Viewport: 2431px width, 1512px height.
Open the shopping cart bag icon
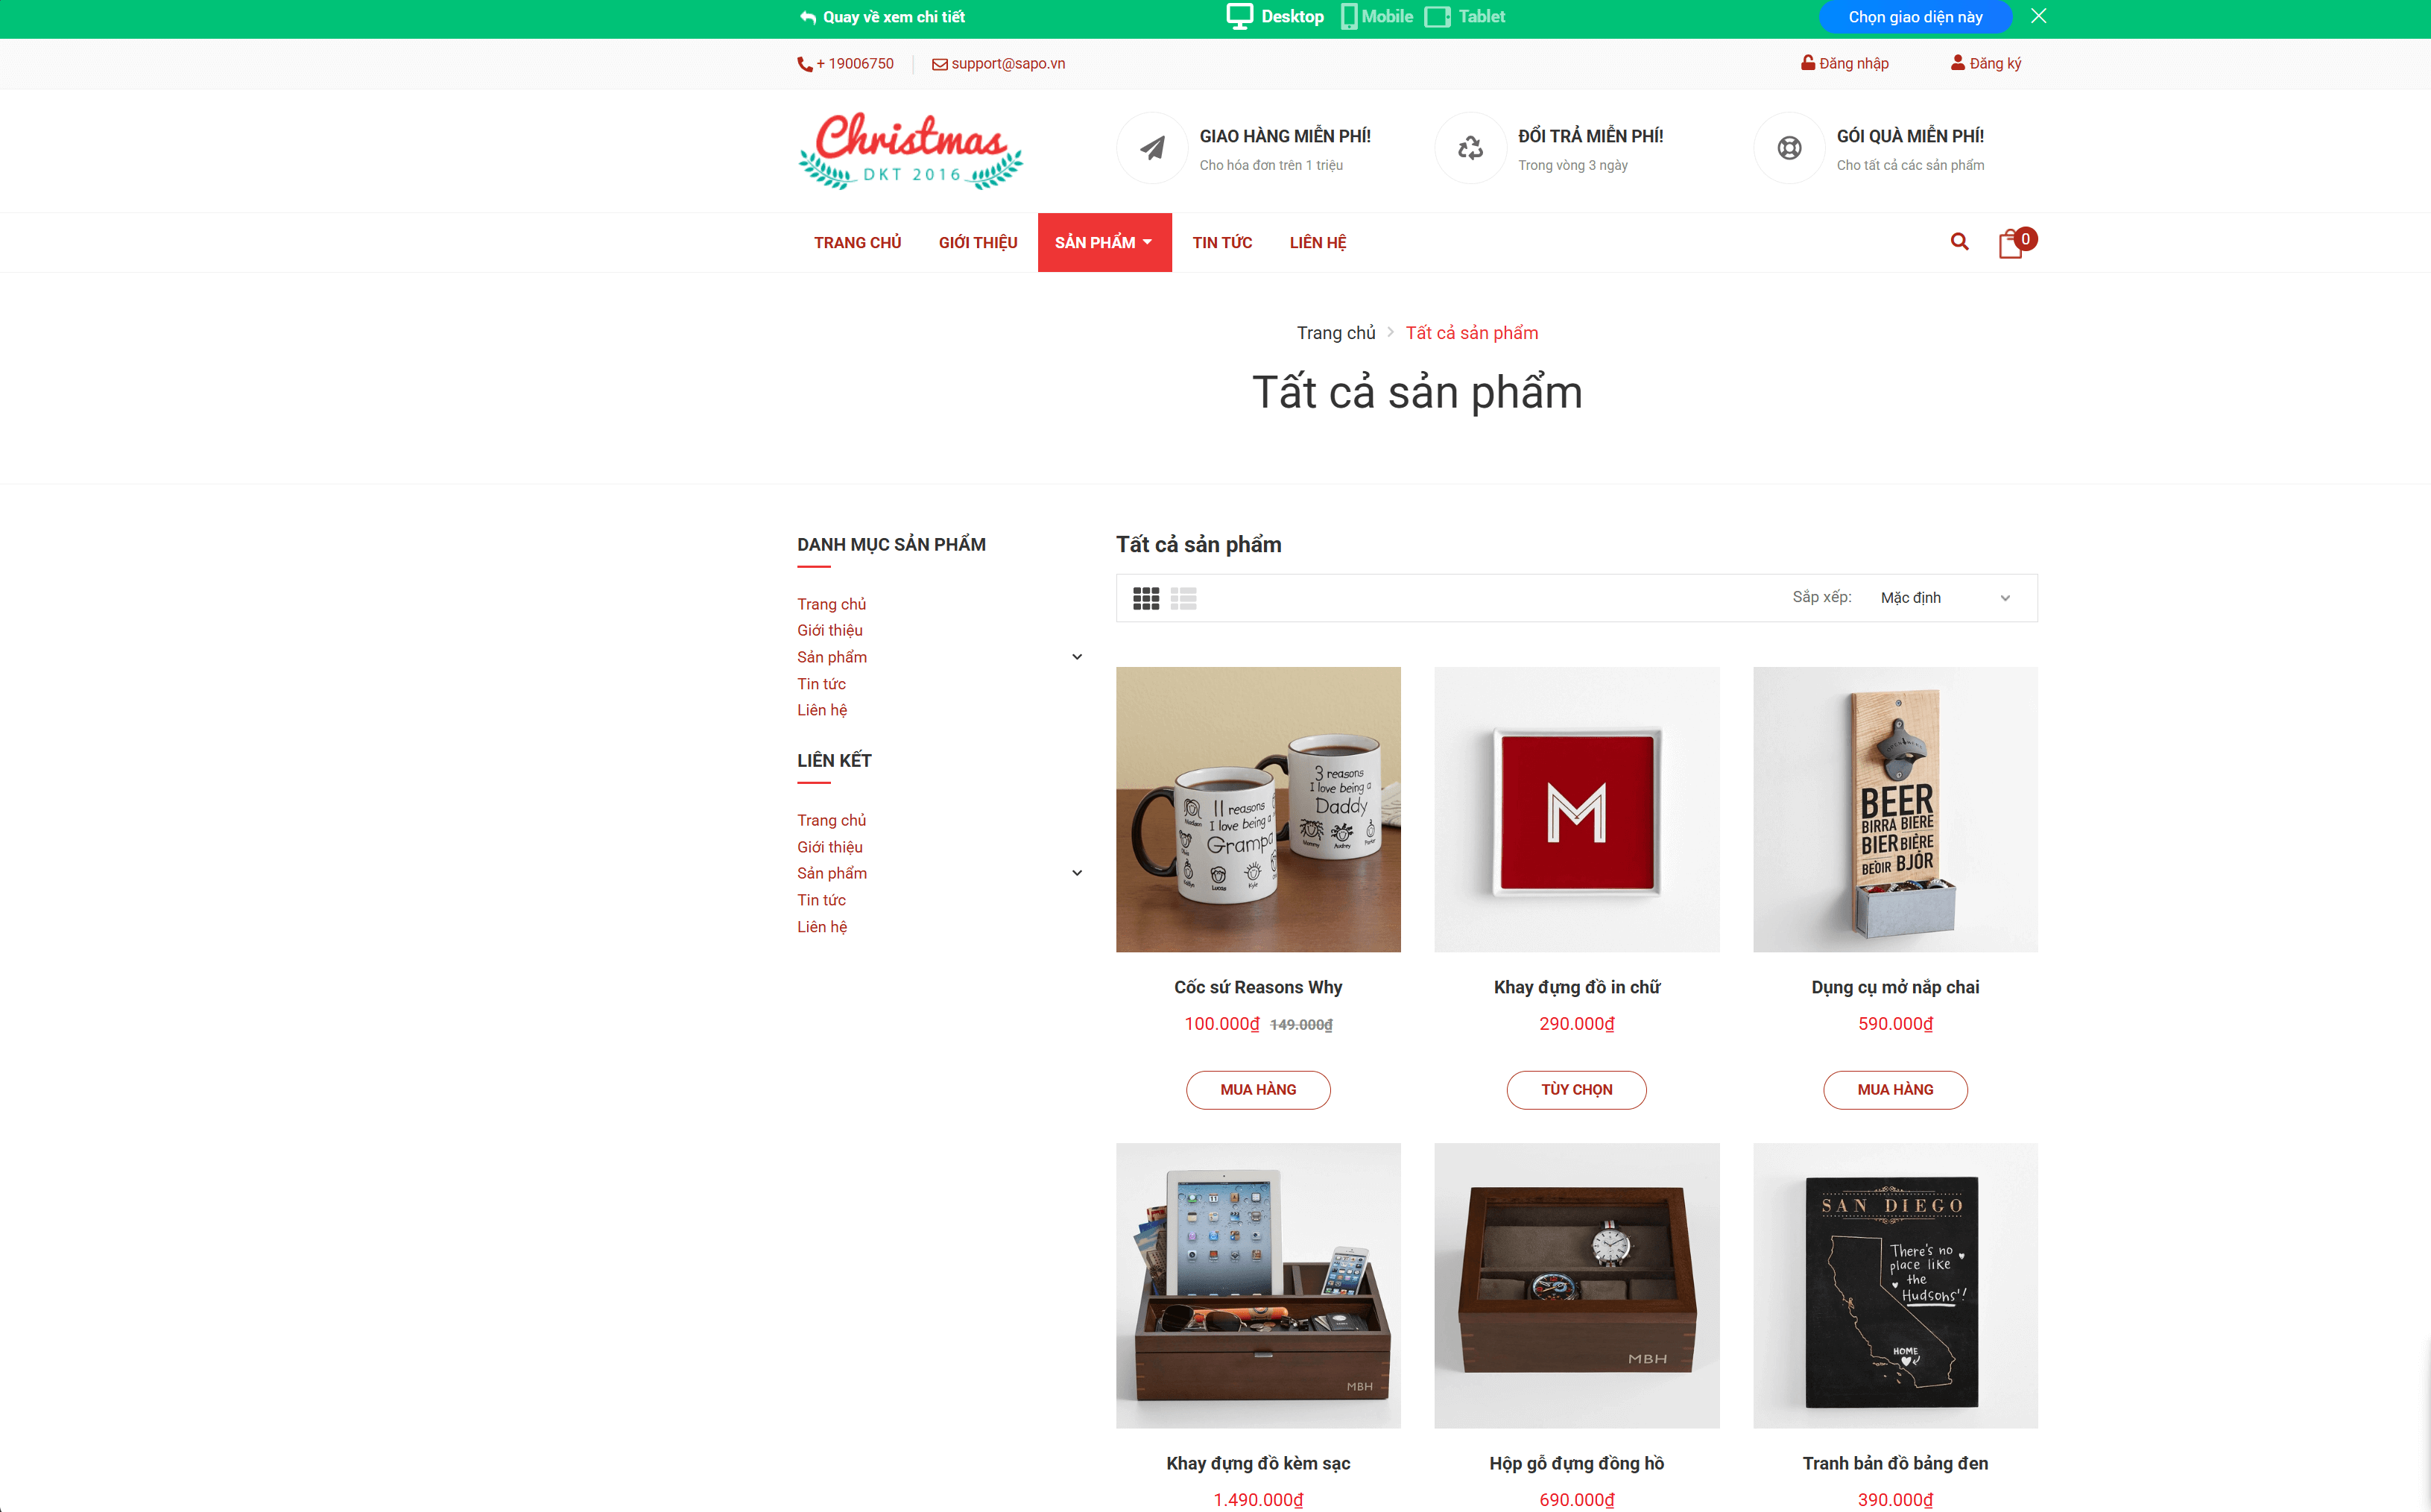point(2011,244)
